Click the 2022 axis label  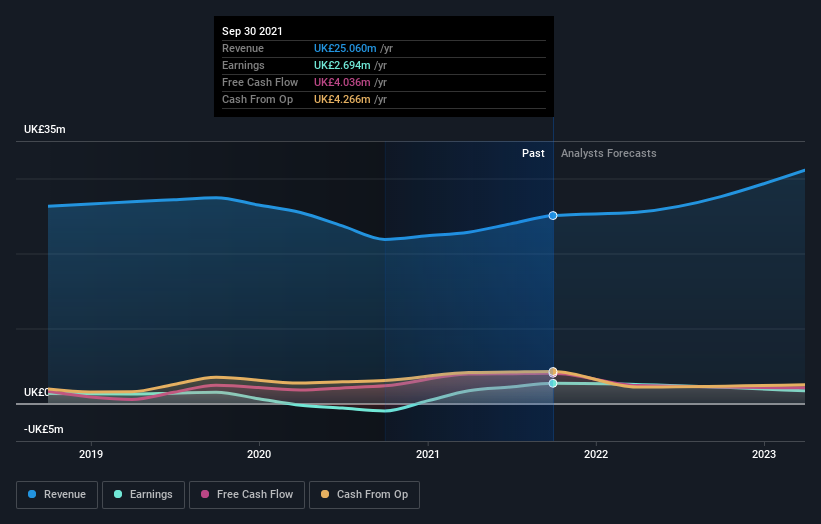pyautogui.click(x=596, y=454)
